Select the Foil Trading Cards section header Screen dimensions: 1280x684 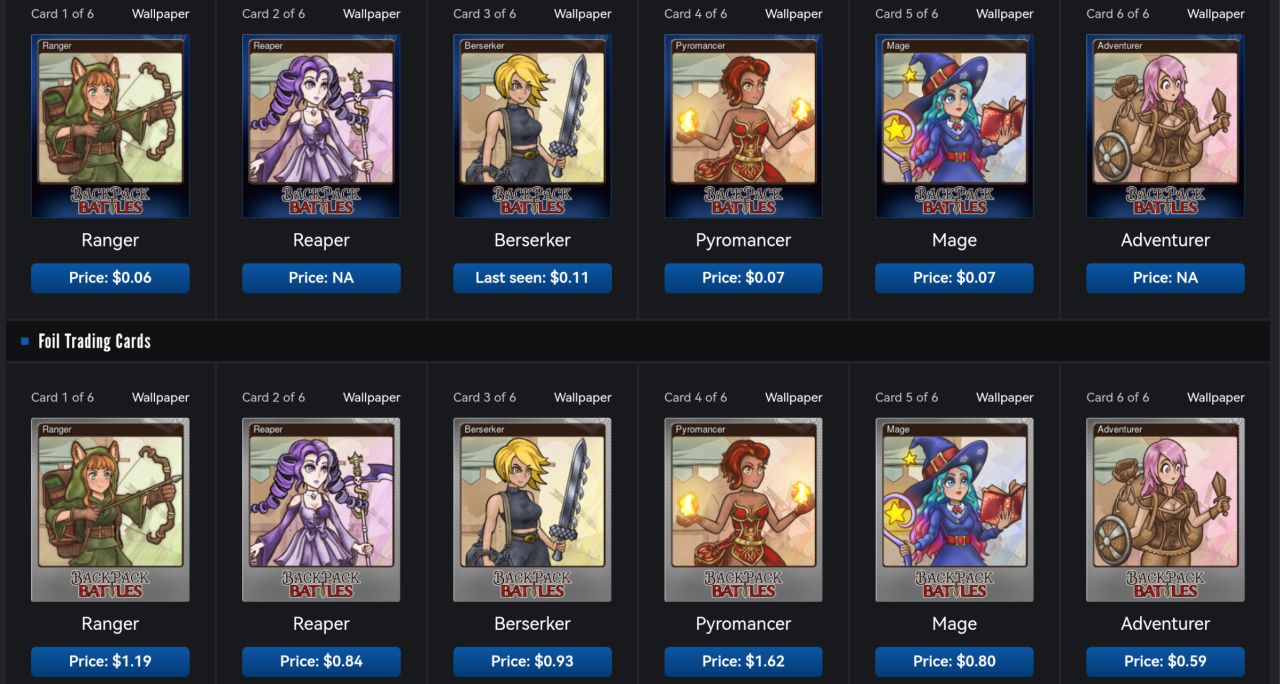click(94, 341)
